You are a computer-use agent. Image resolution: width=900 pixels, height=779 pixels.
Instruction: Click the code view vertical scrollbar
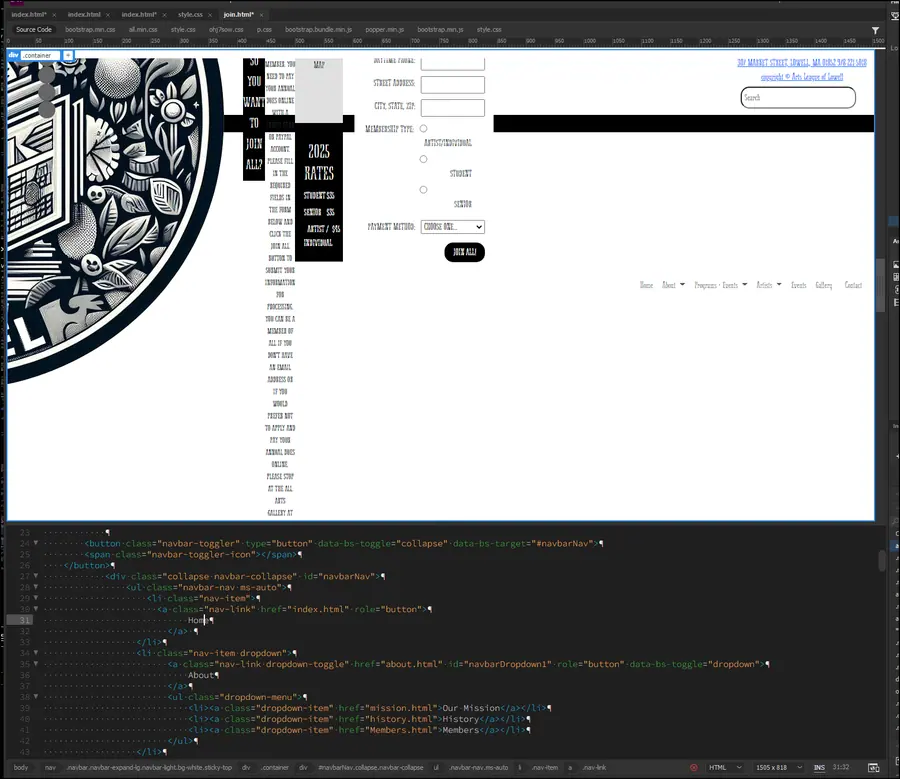click(882, 561)
